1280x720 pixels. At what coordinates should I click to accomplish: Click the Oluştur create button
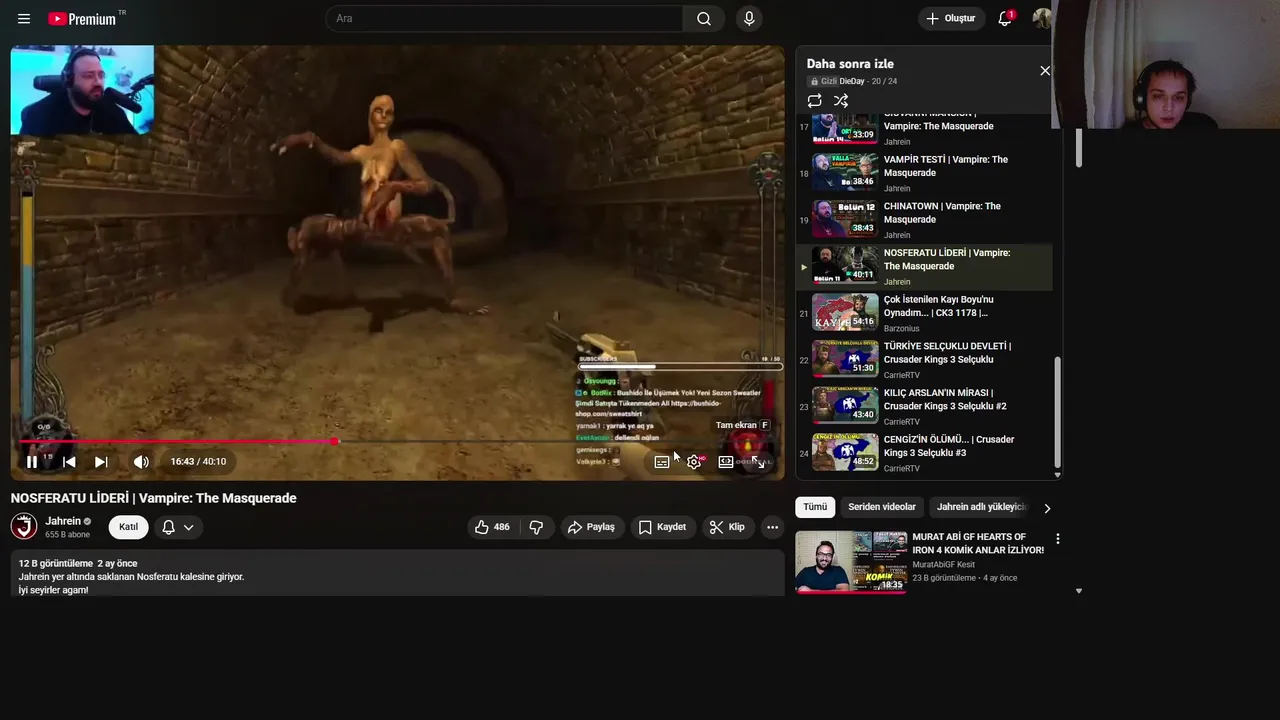coord(952,18)
